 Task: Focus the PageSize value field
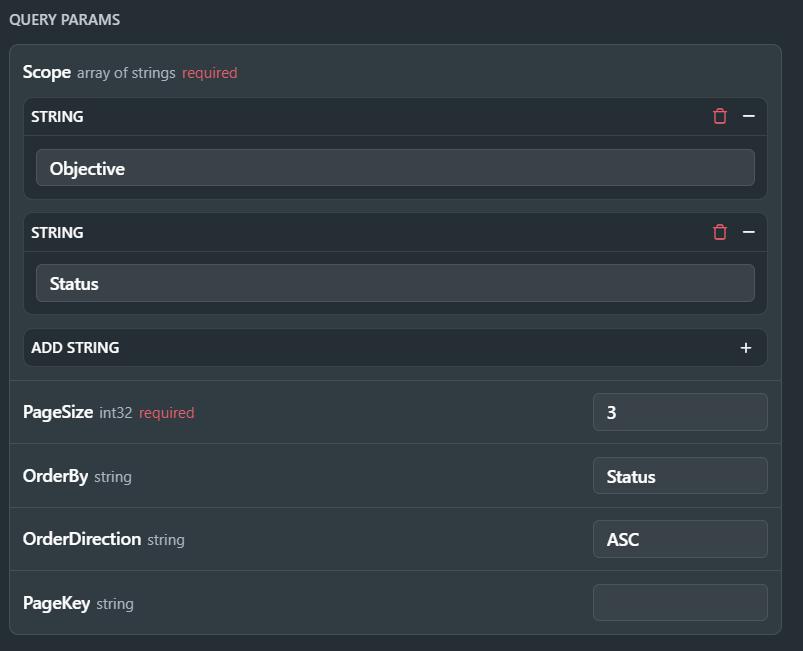click(680, 412)
